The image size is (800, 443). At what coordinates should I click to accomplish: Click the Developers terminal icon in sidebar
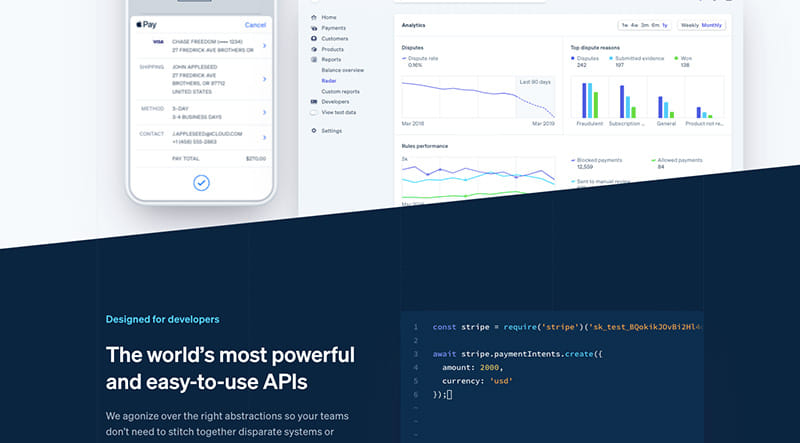314,102
